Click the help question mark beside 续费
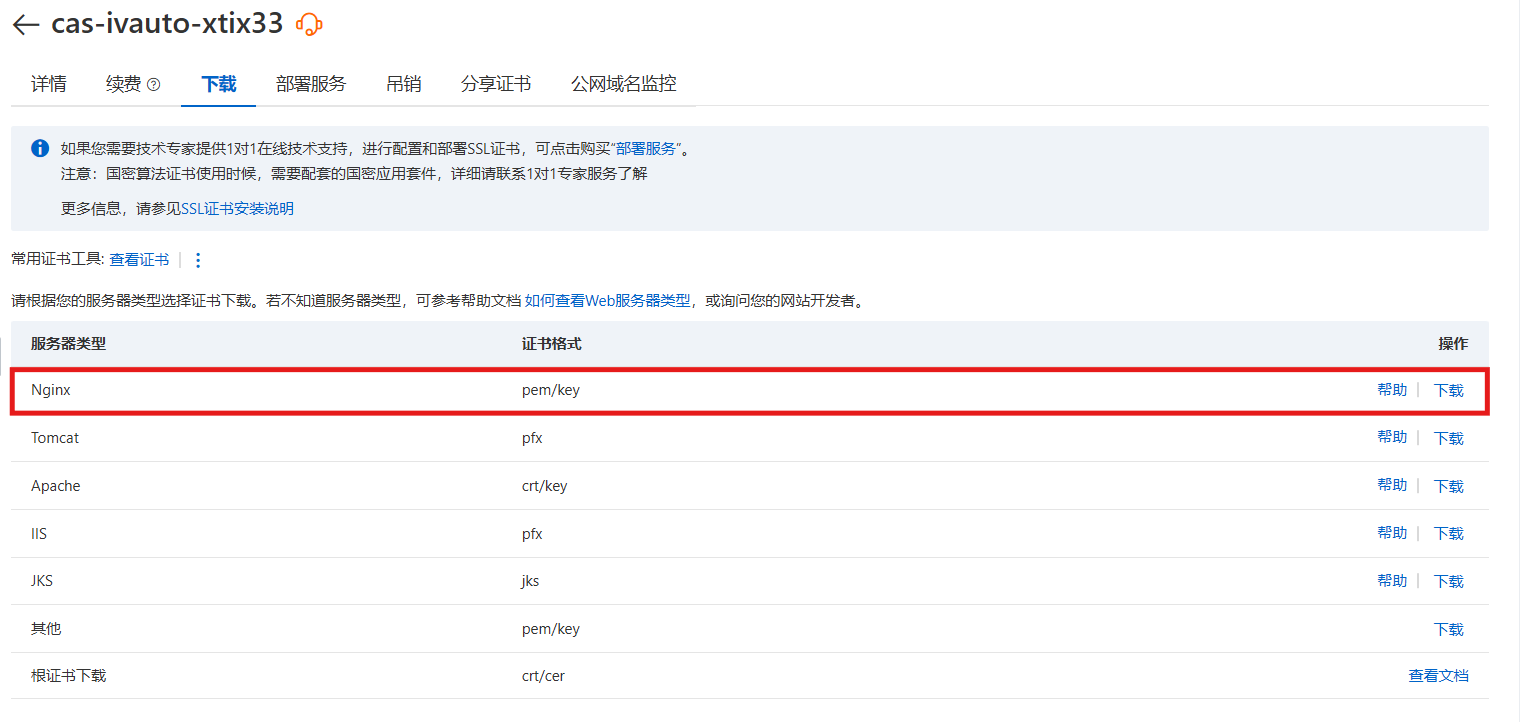Screen dimensions: 1523x722 (x=153, y=85)
